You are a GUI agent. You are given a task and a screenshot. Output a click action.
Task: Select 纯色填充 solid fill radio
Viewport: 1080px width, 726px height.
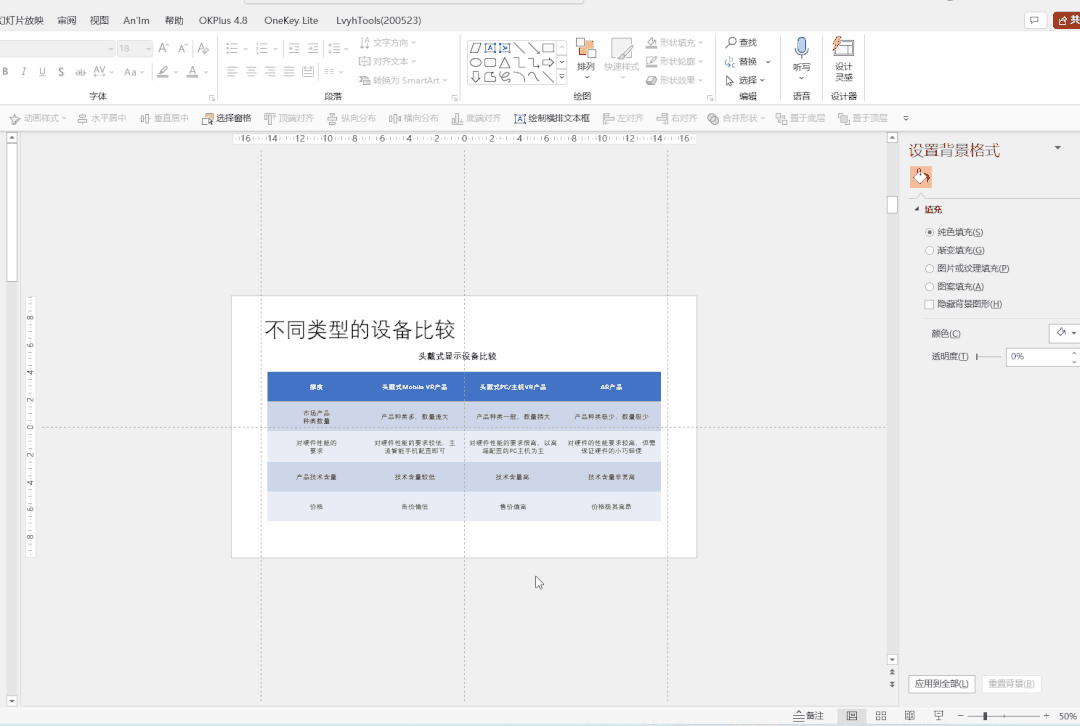point(929,232)
